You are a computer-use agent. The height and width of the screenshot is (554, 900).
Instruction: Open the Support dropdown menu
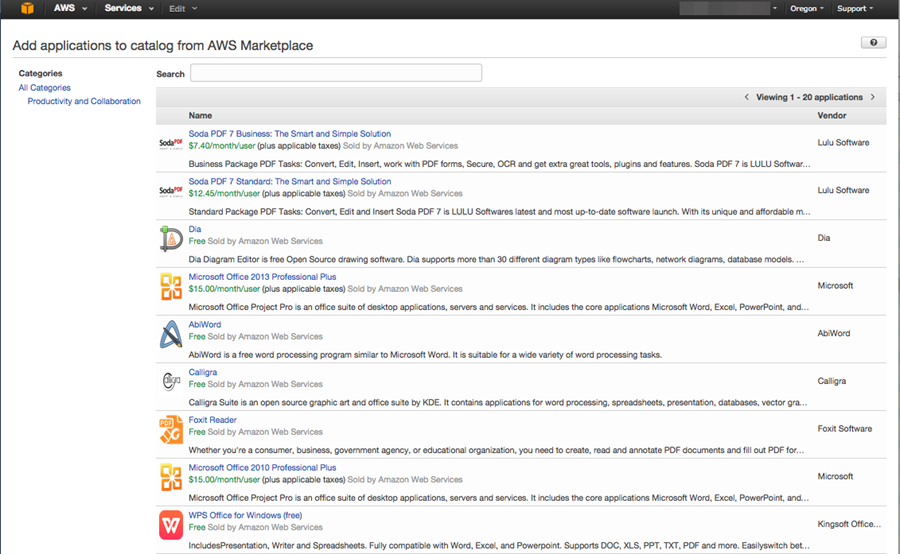(855, 8)
